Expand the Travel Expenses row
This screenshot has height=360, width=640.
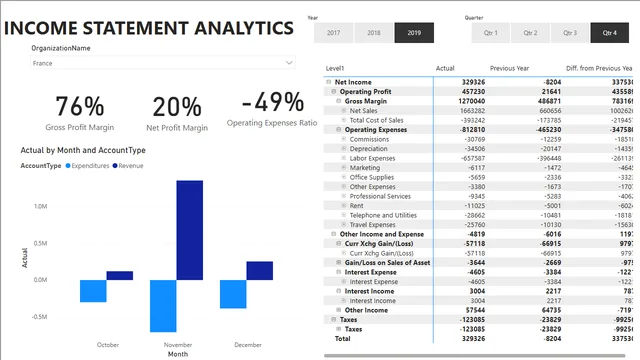pyautogui.click(x=343, y=224)
